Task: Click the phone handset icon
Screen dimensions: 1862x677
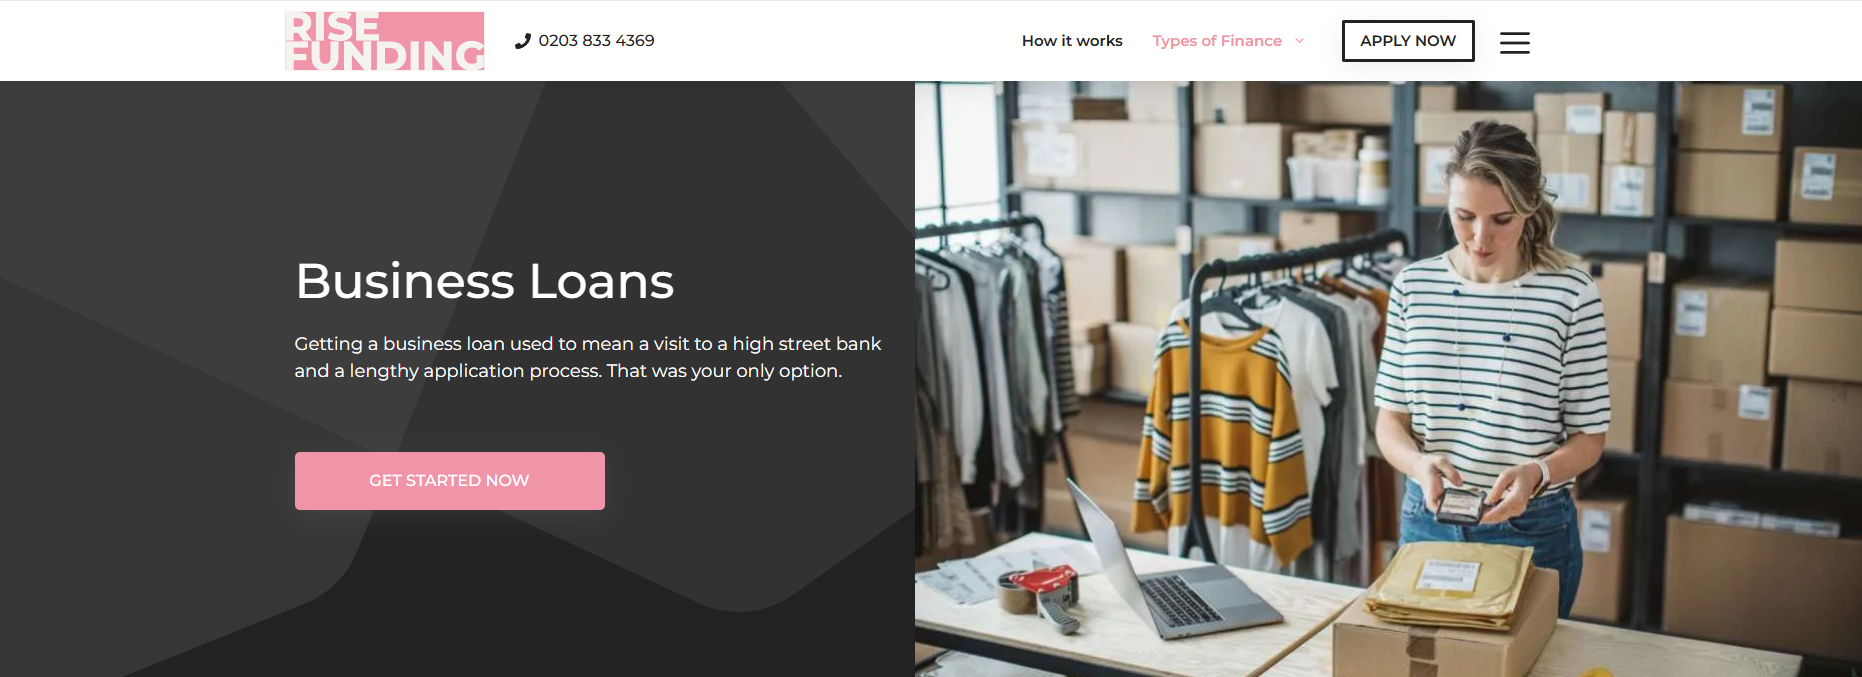Action: pos(522,41)
